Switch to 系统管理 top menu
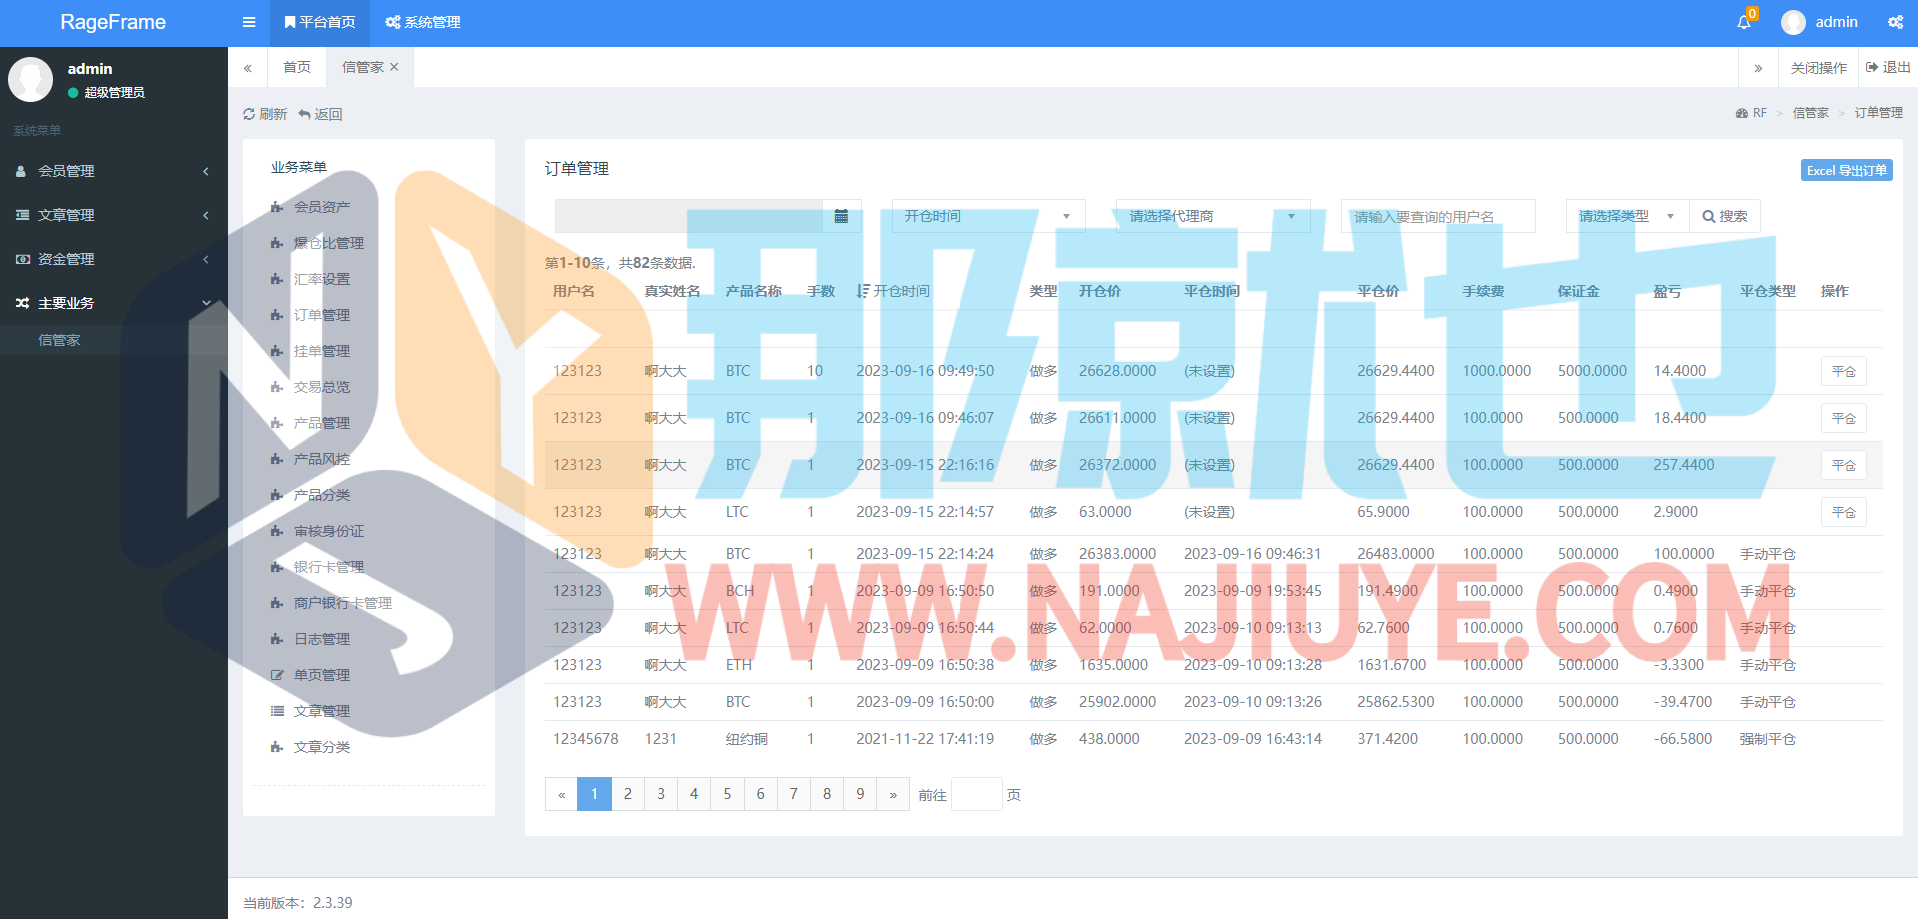 coord(423,22)
